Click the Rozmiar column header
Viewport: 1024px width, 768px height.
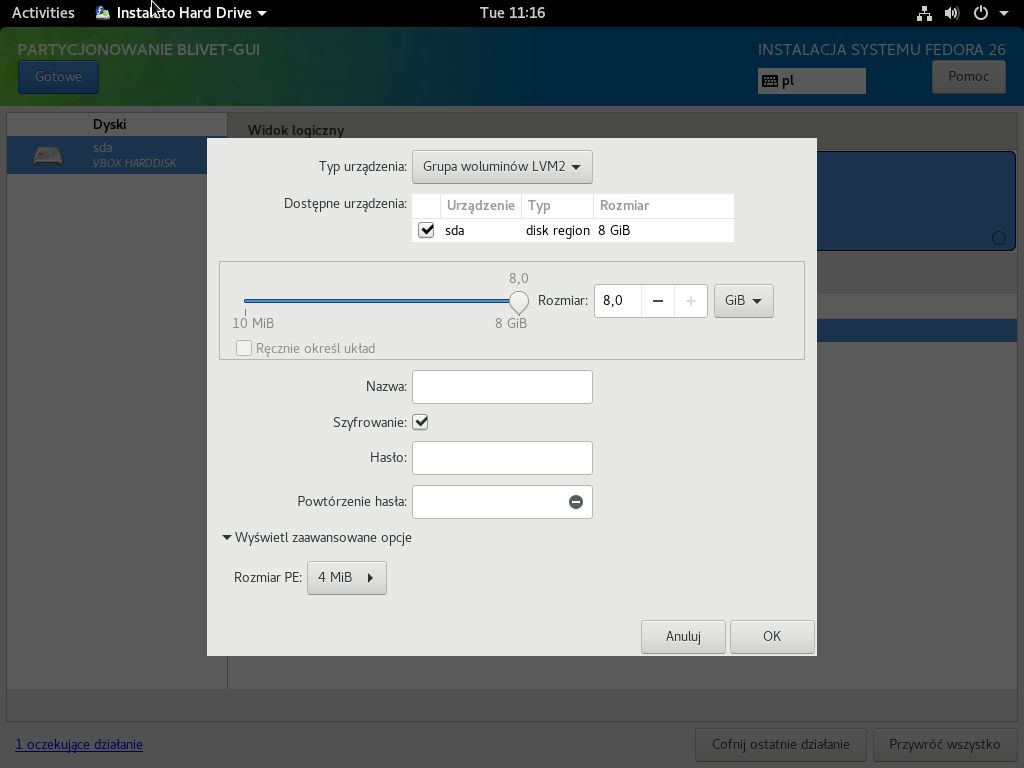pos(664,206)
